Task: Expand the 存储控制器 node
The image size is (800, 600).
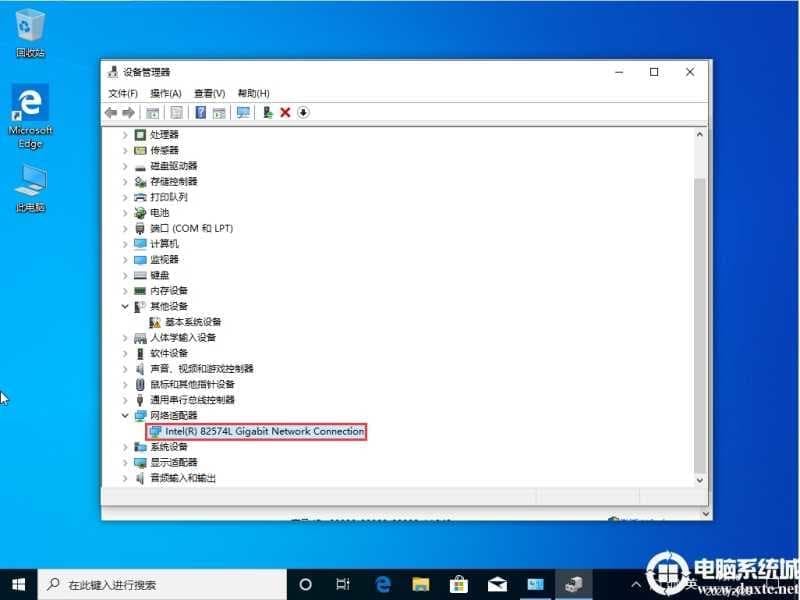Action: tap(125, 182)
